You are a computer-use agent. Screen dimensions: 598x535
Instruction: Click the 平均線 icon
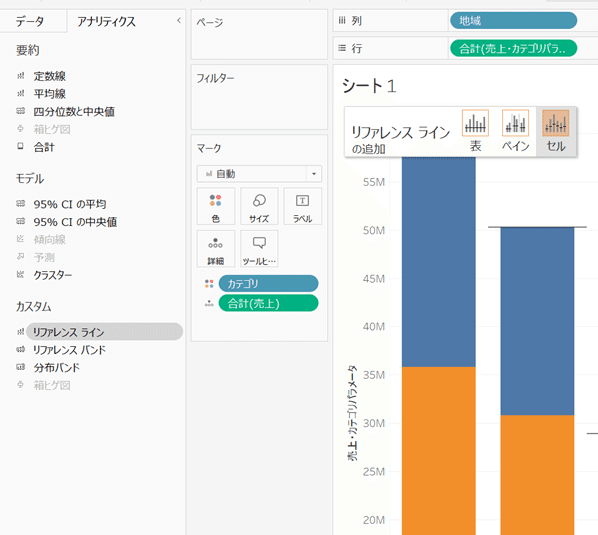(21, 93)
